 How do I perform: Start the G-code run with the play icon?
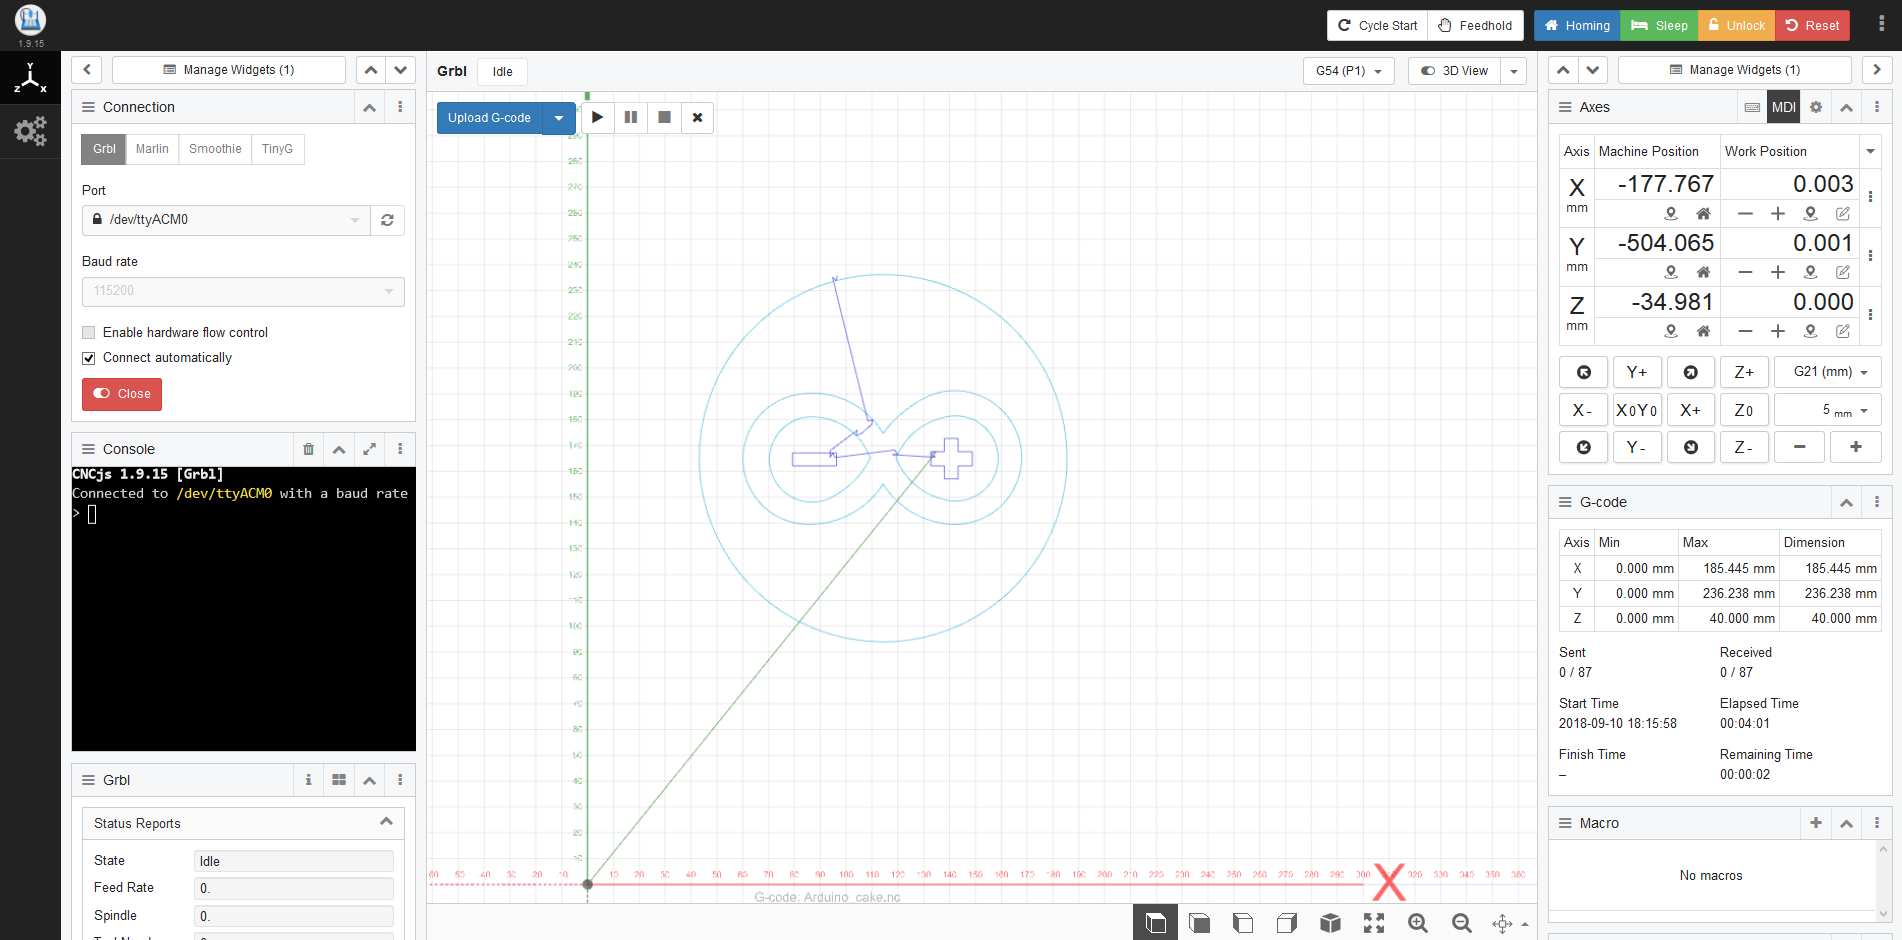coord(597,117)
